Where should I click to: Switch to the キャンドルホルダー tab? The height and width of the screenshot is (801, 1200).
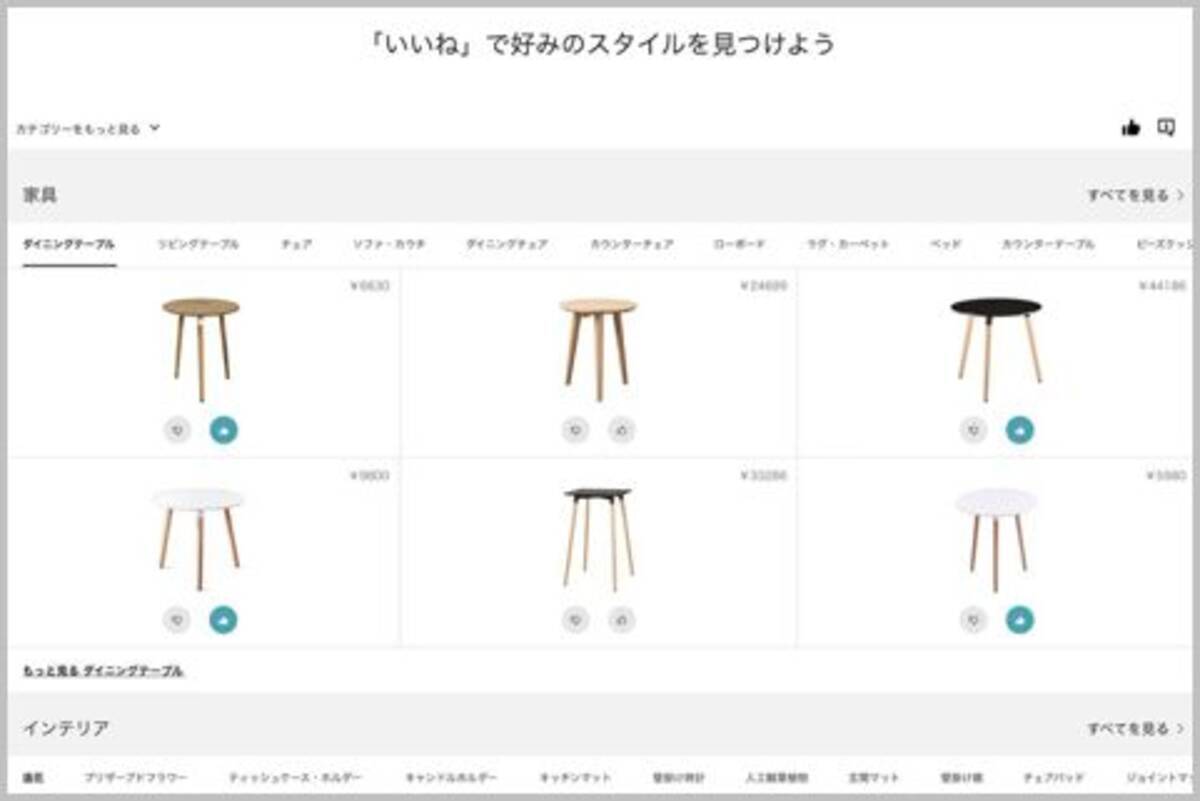[452, 777]
